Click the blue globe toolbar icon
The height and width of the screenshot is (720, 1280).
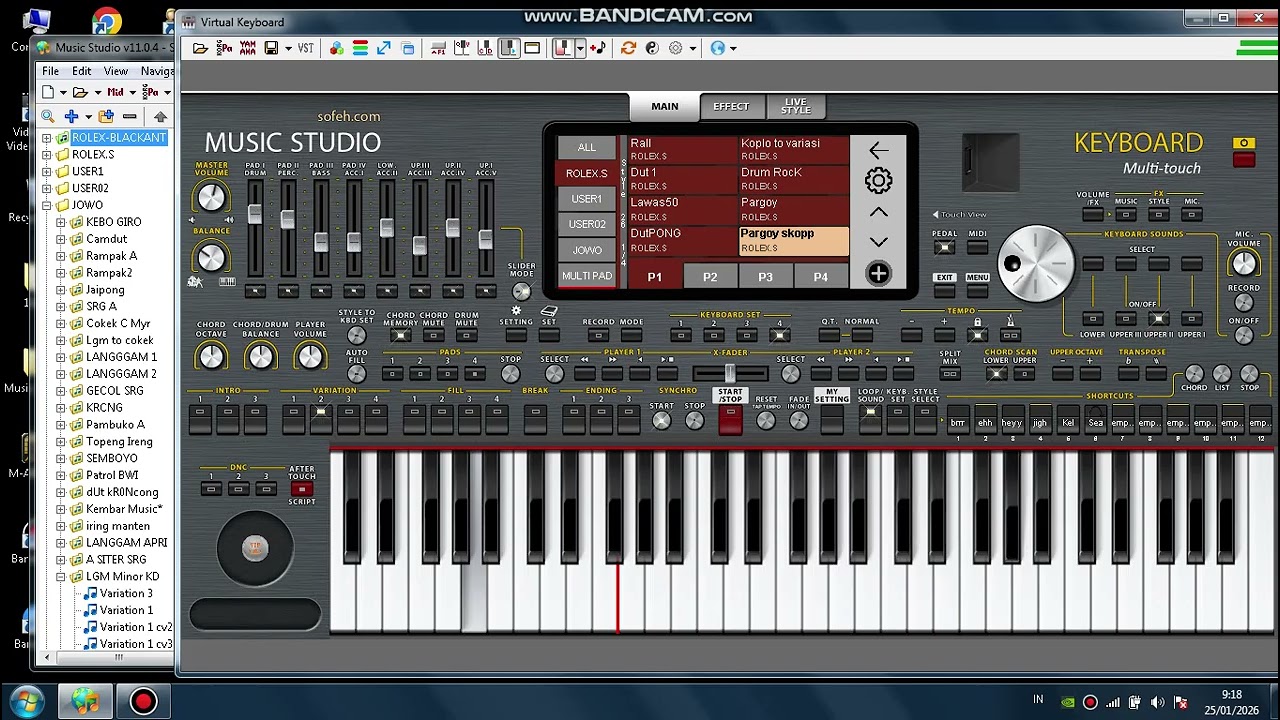717,48
